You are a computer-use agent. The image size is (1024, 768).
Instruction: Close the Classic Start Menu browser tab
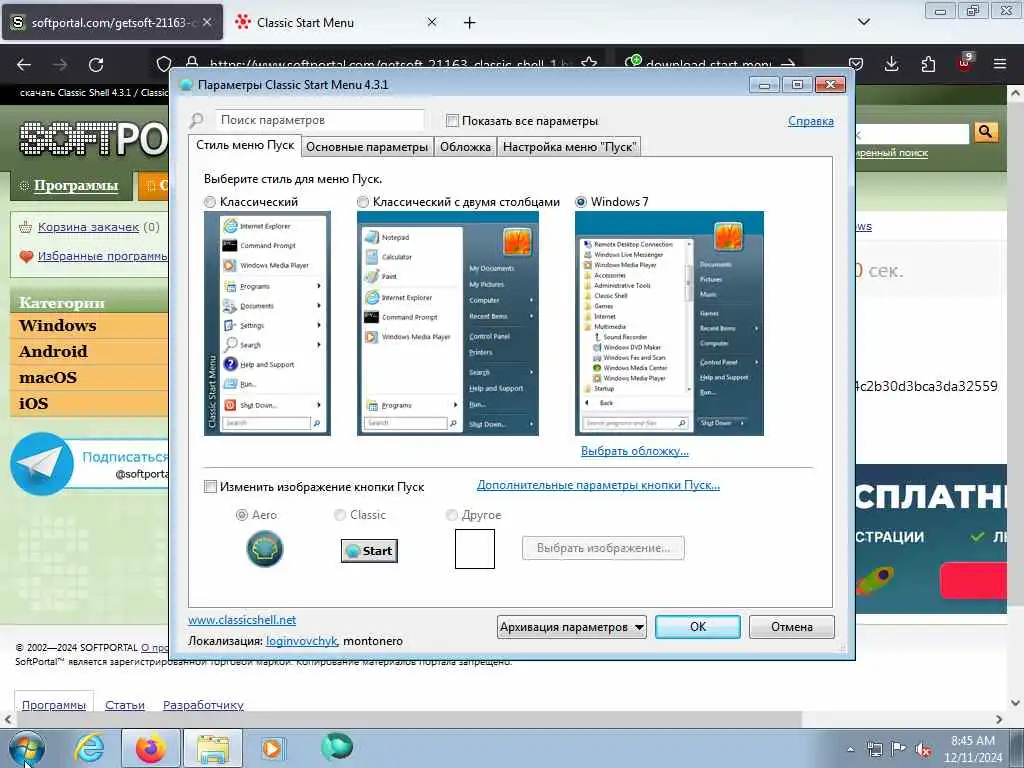(432, 22)
